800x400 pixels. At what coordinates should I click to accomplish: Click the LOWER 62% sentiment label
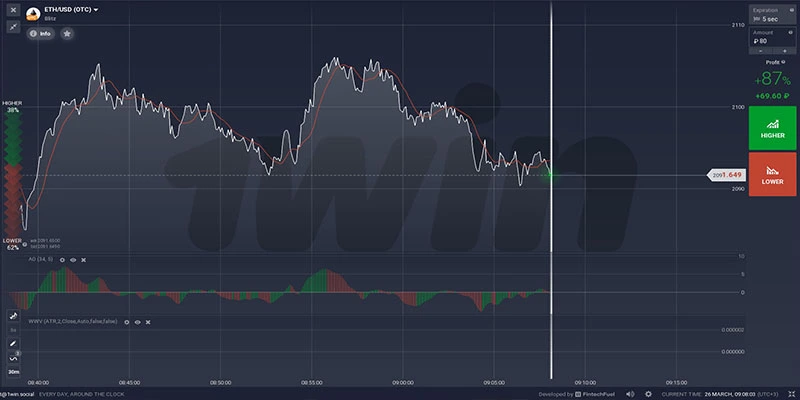pyautogui.click(x=12, y=244)
